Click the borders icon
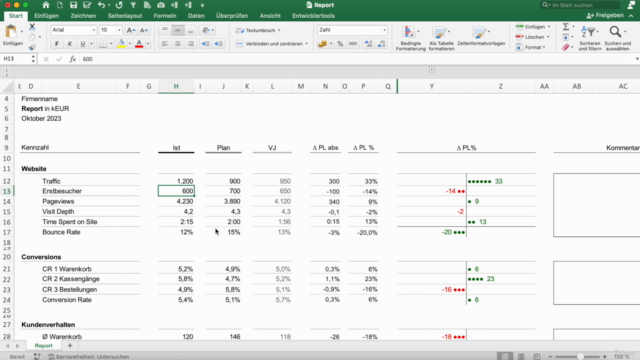This screenshot has height=360, width=640. tap(103, 44)
